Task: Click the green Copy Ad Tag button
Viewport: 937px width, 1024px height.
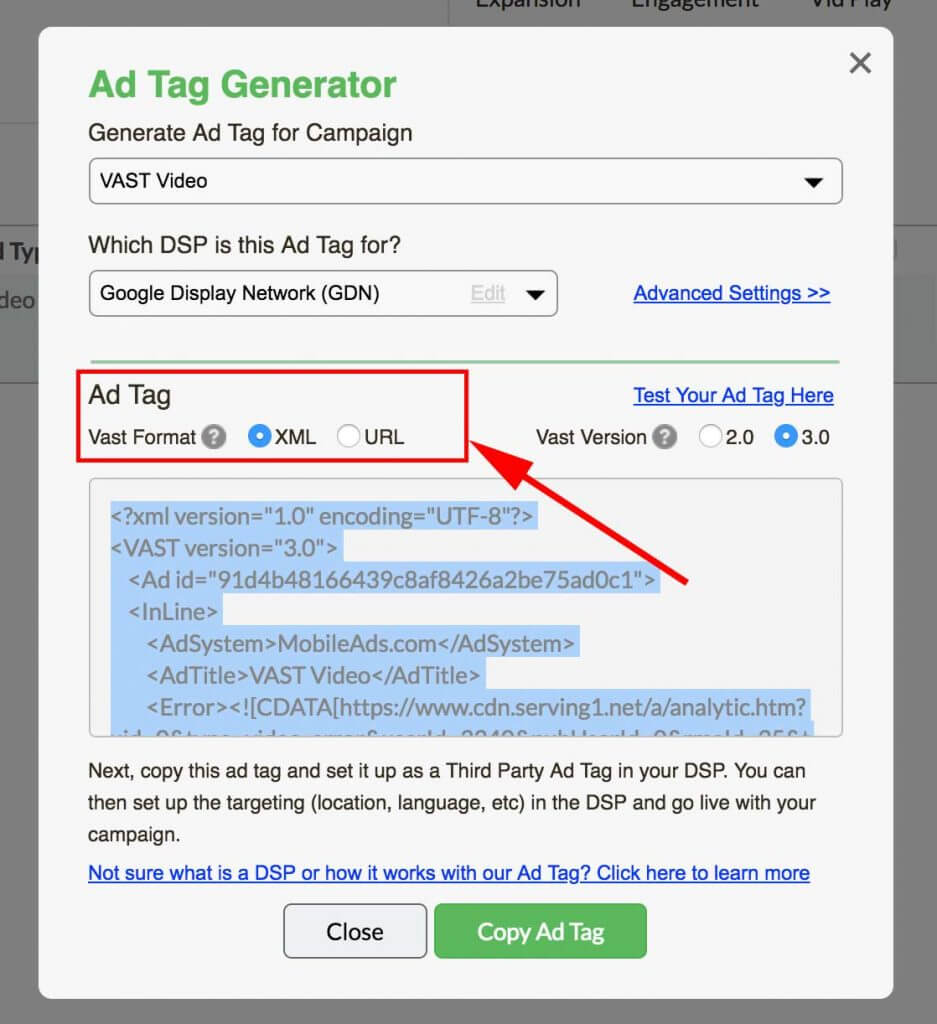Action: coord(540,931)
